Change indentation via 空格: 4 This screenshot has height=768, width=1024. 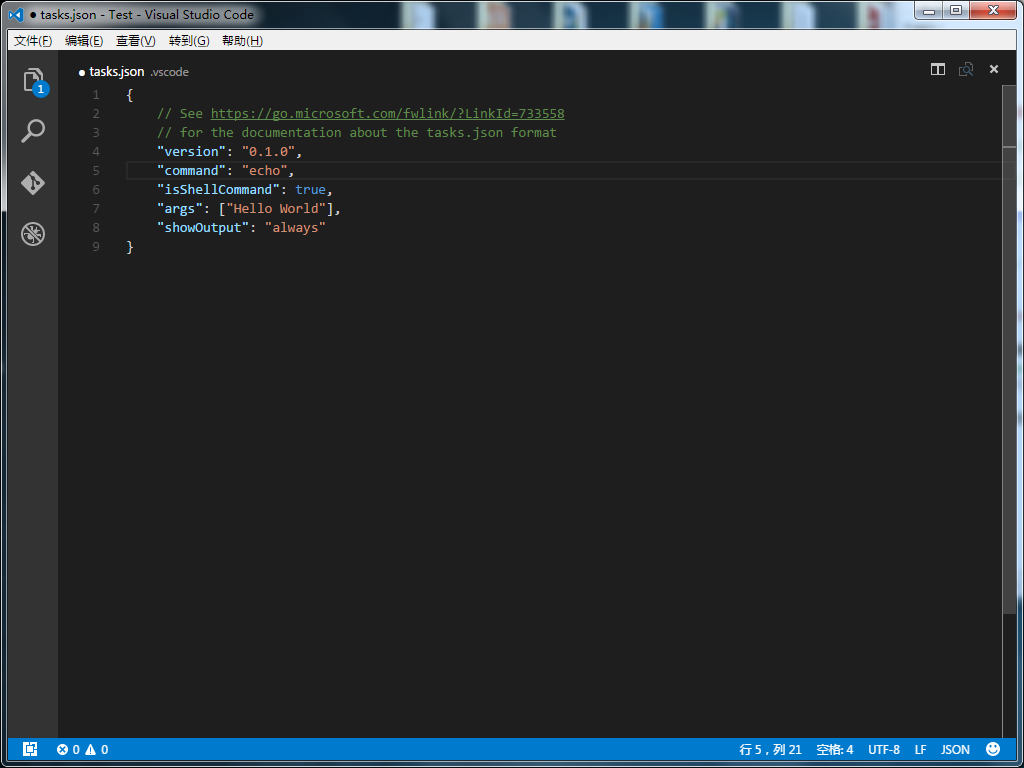835,750
